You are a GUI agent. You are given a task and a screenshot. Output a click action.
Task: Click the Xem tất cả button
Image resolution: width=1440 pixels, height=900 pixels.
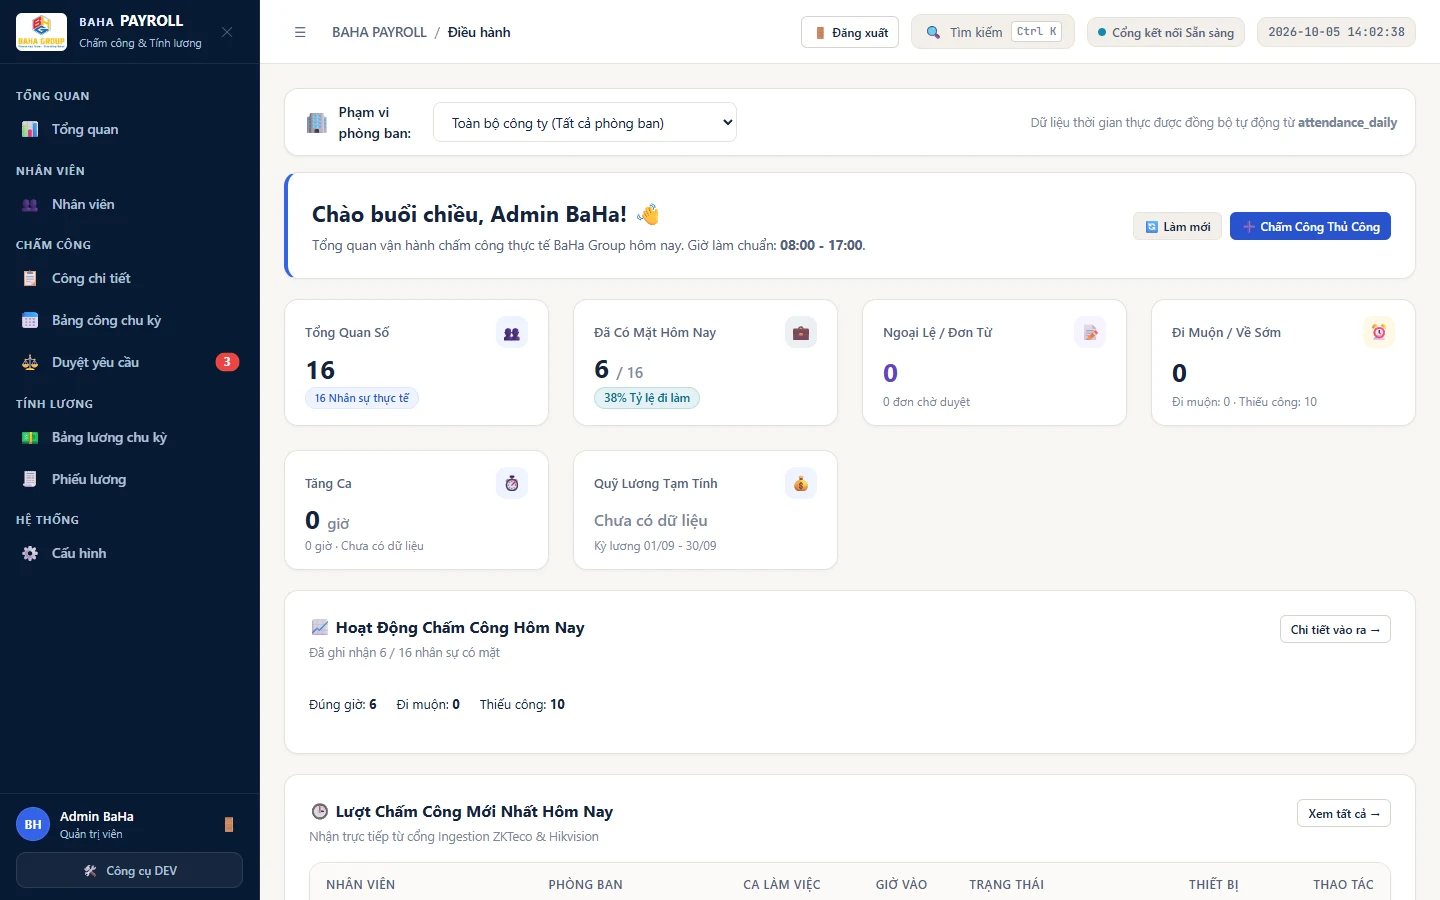point(1344,813)
